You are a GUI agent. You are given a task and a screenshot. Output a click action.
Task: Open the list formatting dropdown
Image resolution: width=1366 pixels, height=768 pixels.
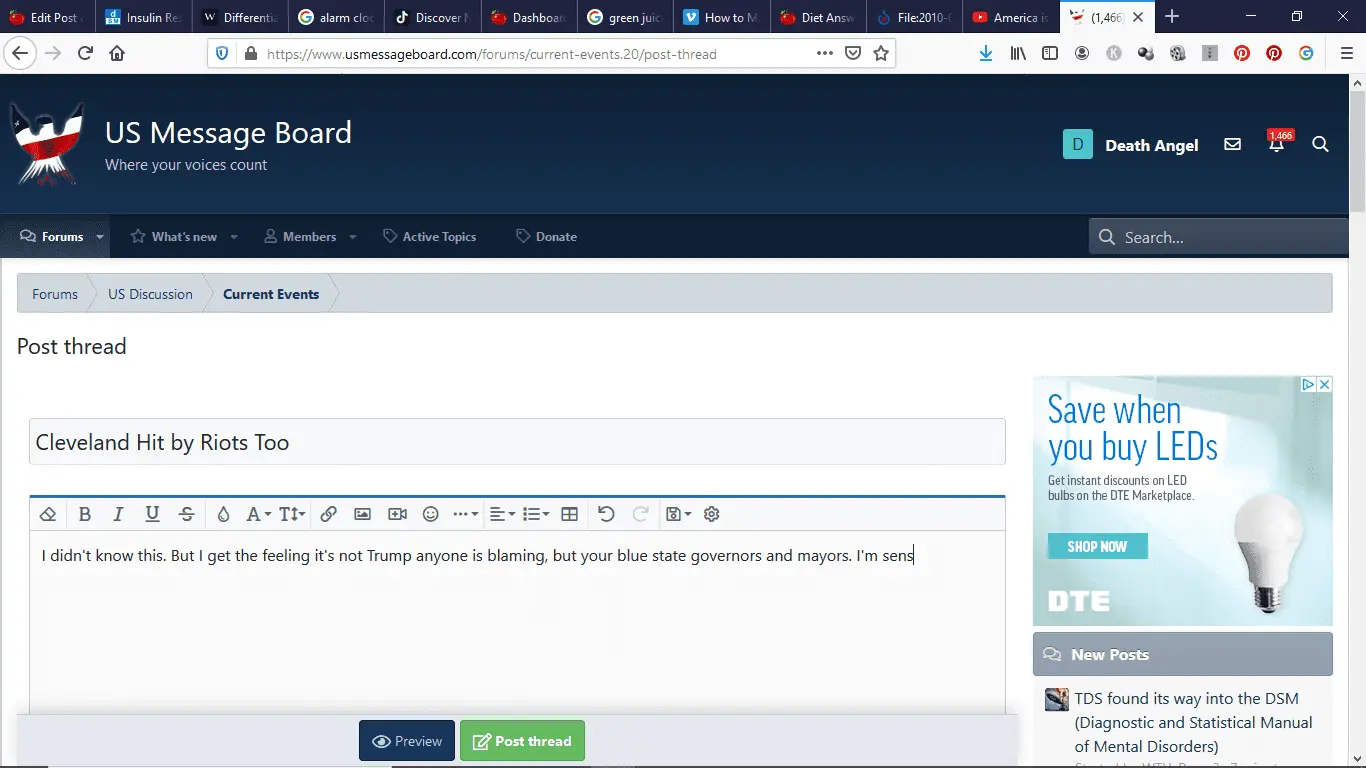(536, 514)
